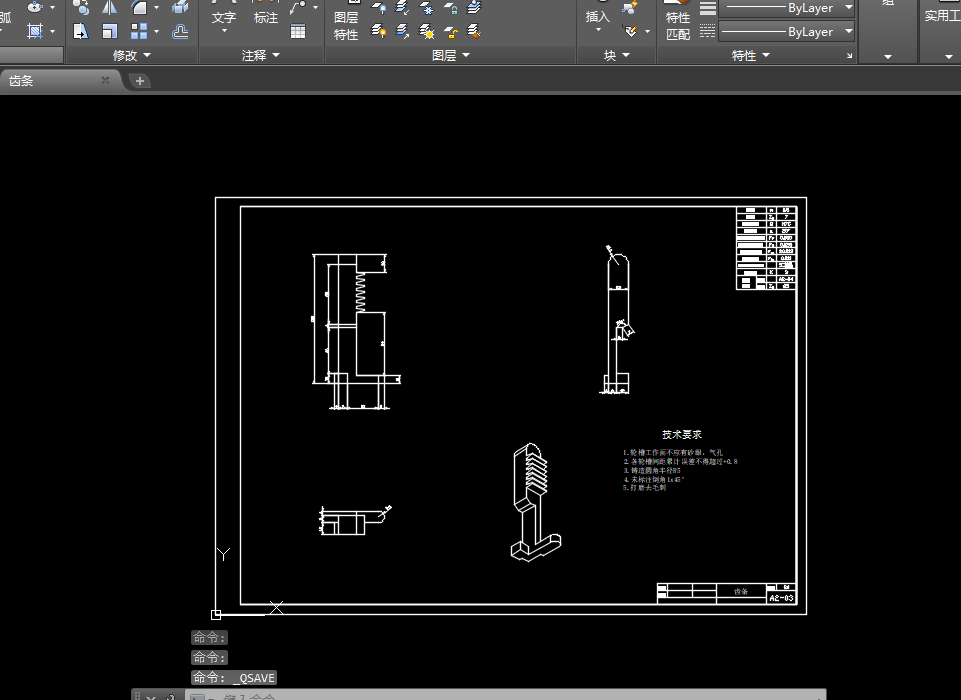The height and width of the screenshot is (700, 961).
Task: Select the Scale tool icon
Action: (x=110, y=31)
